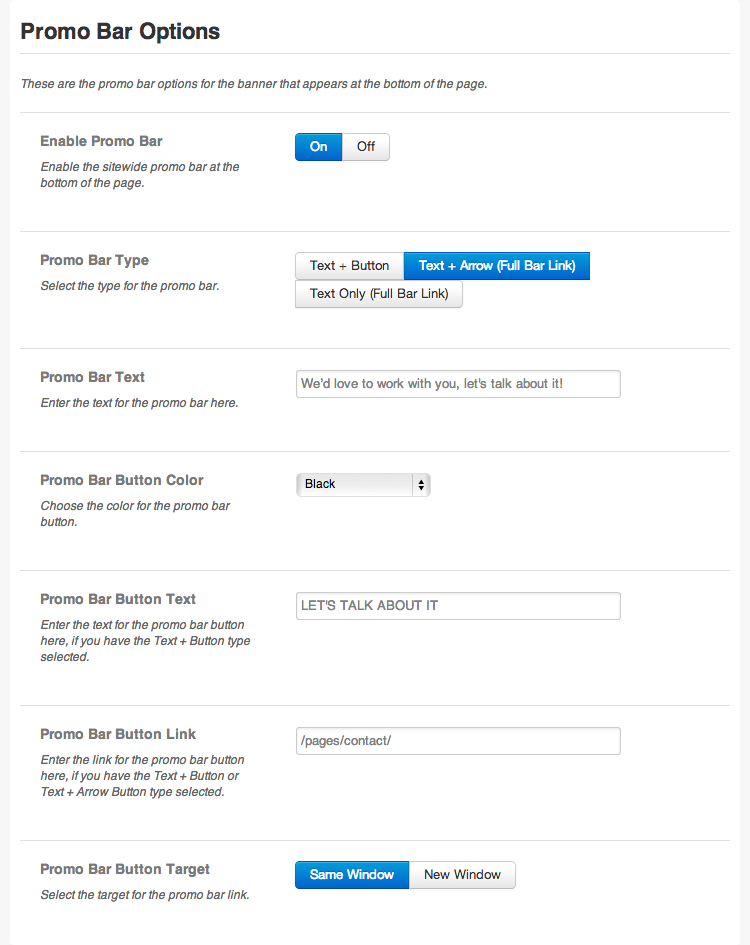This screenshot has height=945, width=750.
Task: Set button target to New Window
Action: coord(462,875)
